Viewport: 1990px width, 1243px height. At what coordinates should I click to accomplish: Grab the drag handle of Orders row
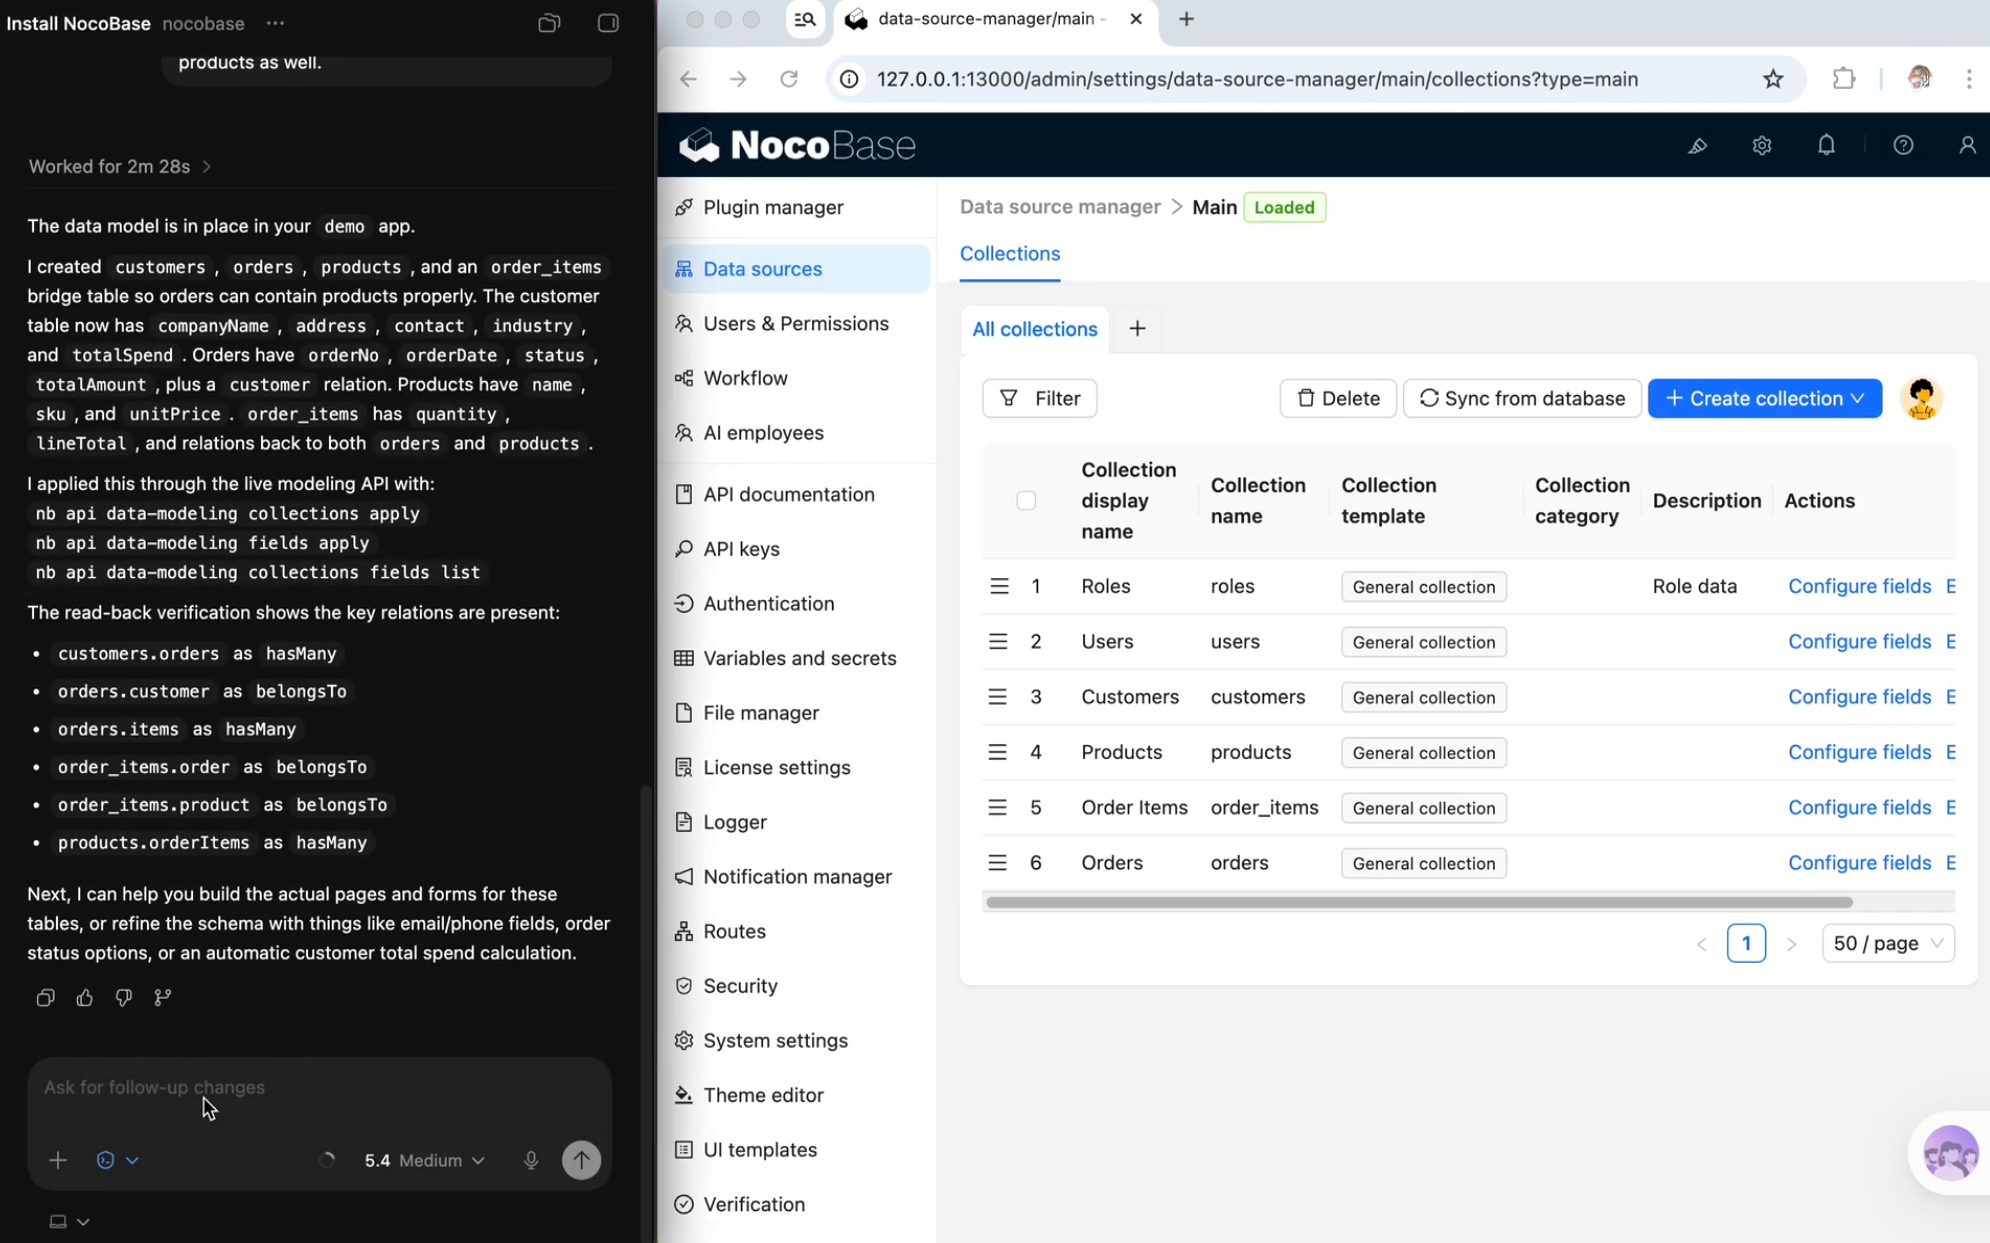(x=998, y=863)
